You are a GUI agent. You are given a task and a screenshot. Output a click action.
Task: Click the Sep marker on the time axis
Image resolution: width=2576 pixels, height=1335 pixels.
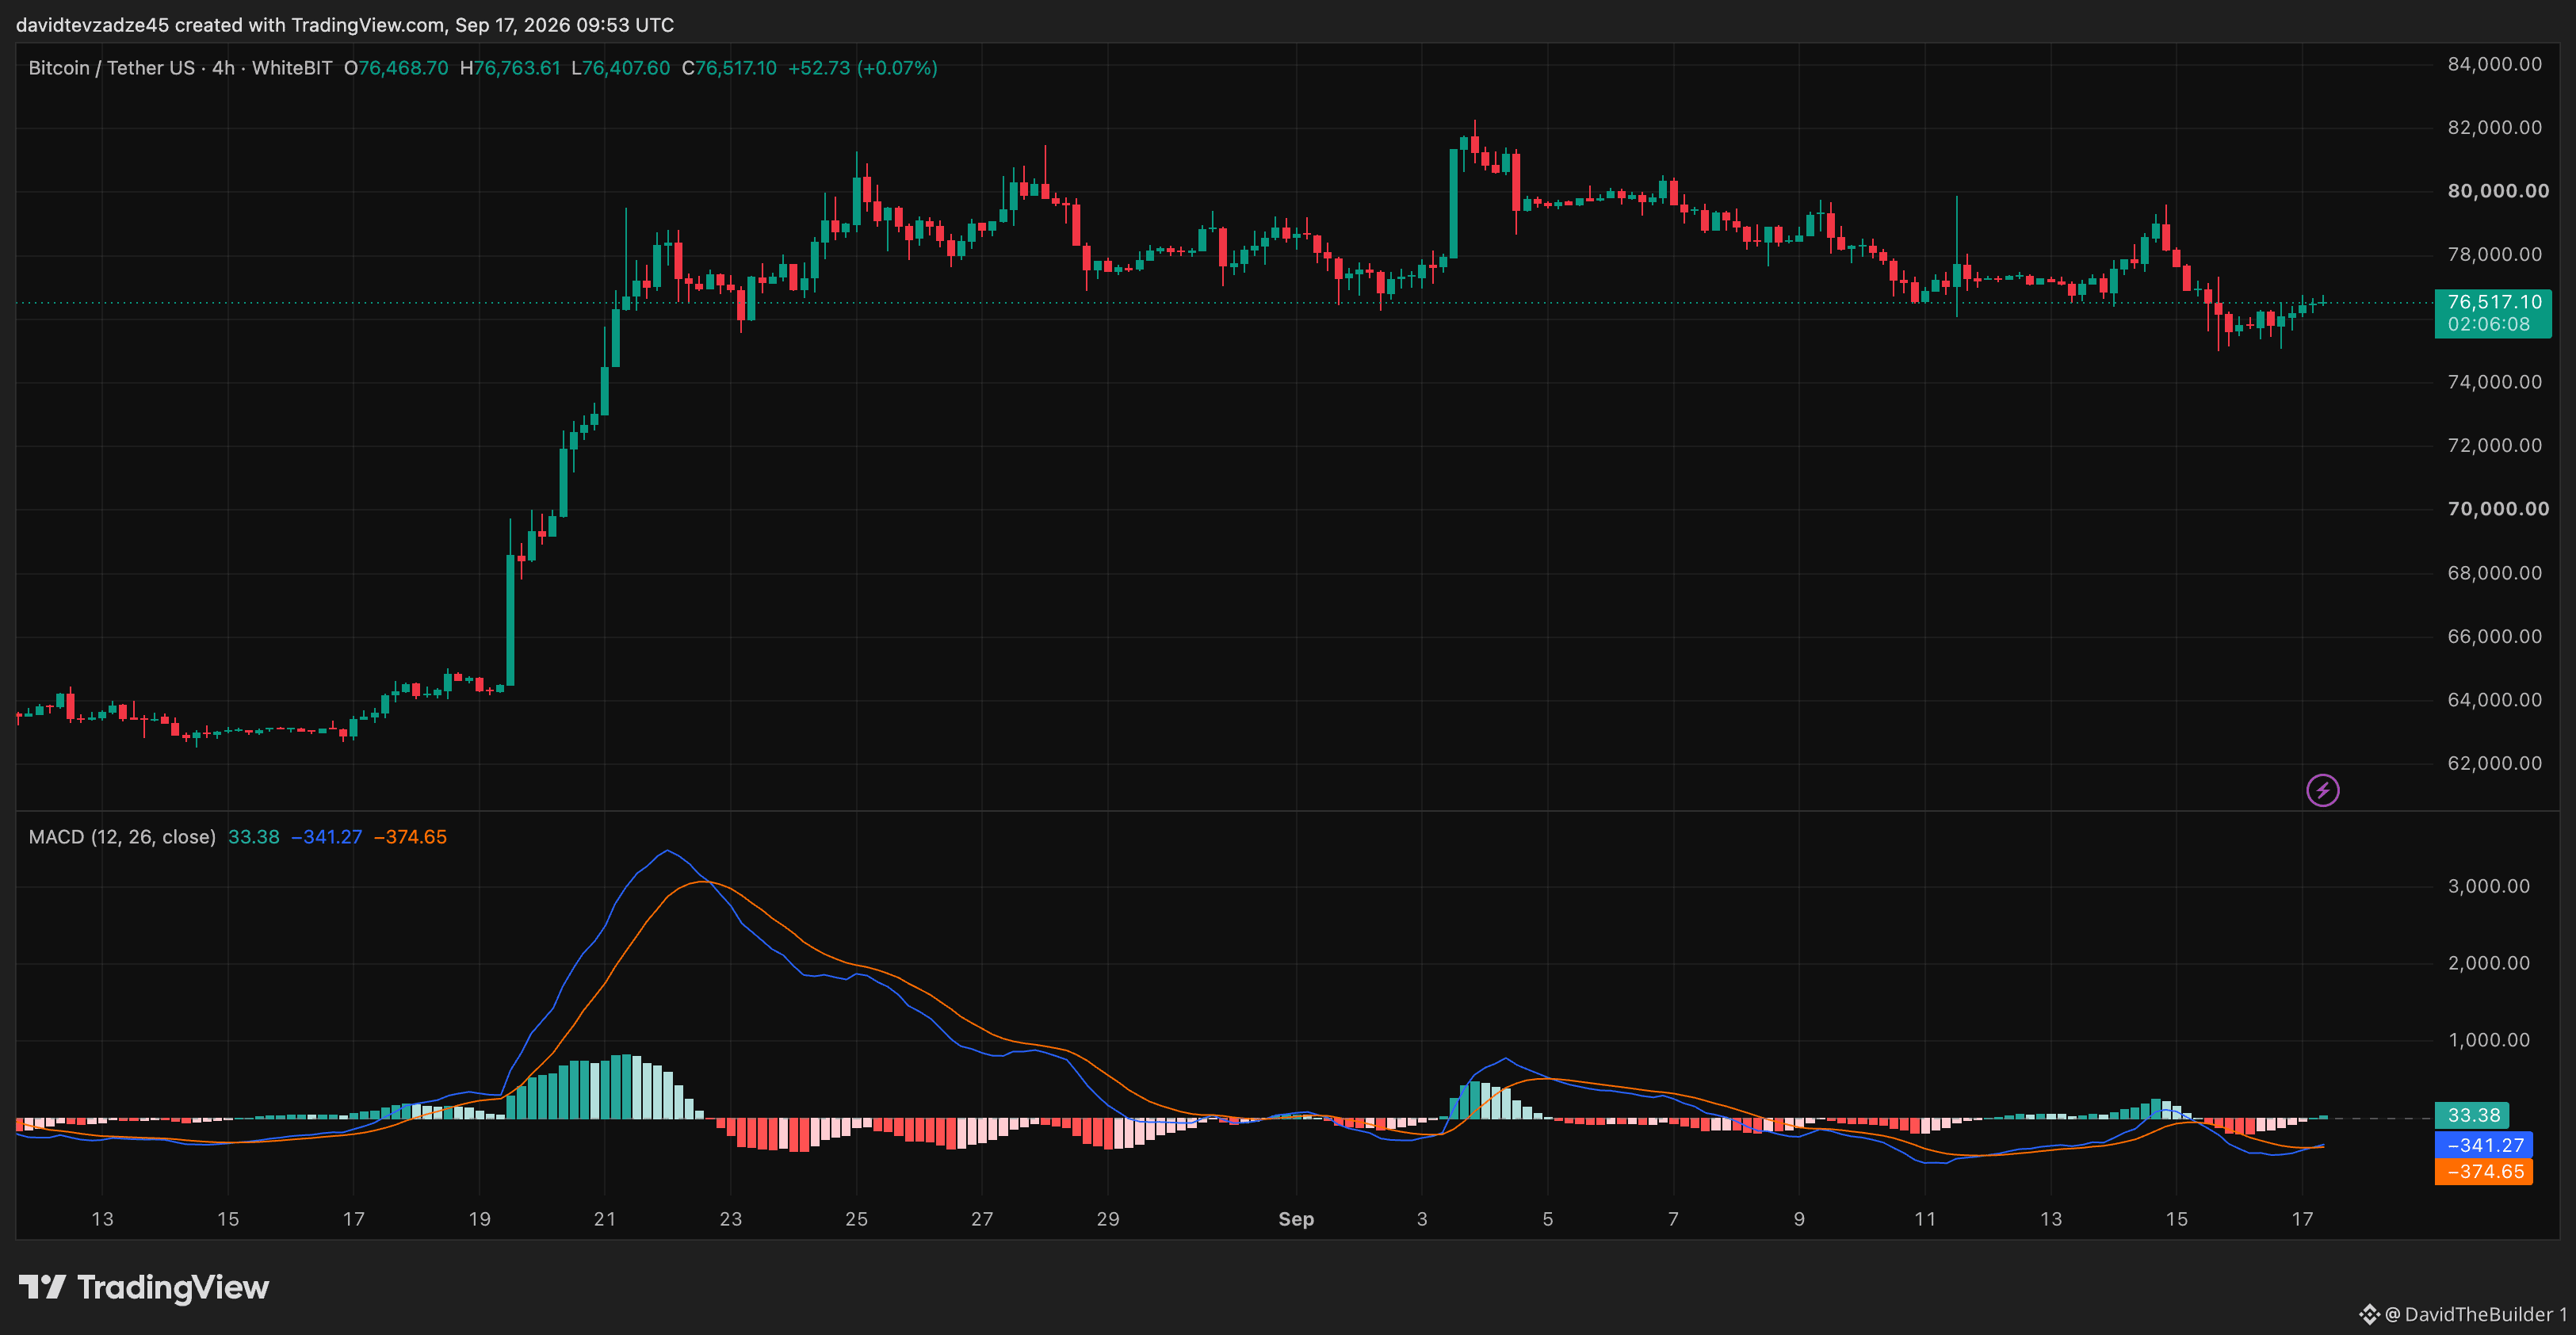click(1296, 1219)
